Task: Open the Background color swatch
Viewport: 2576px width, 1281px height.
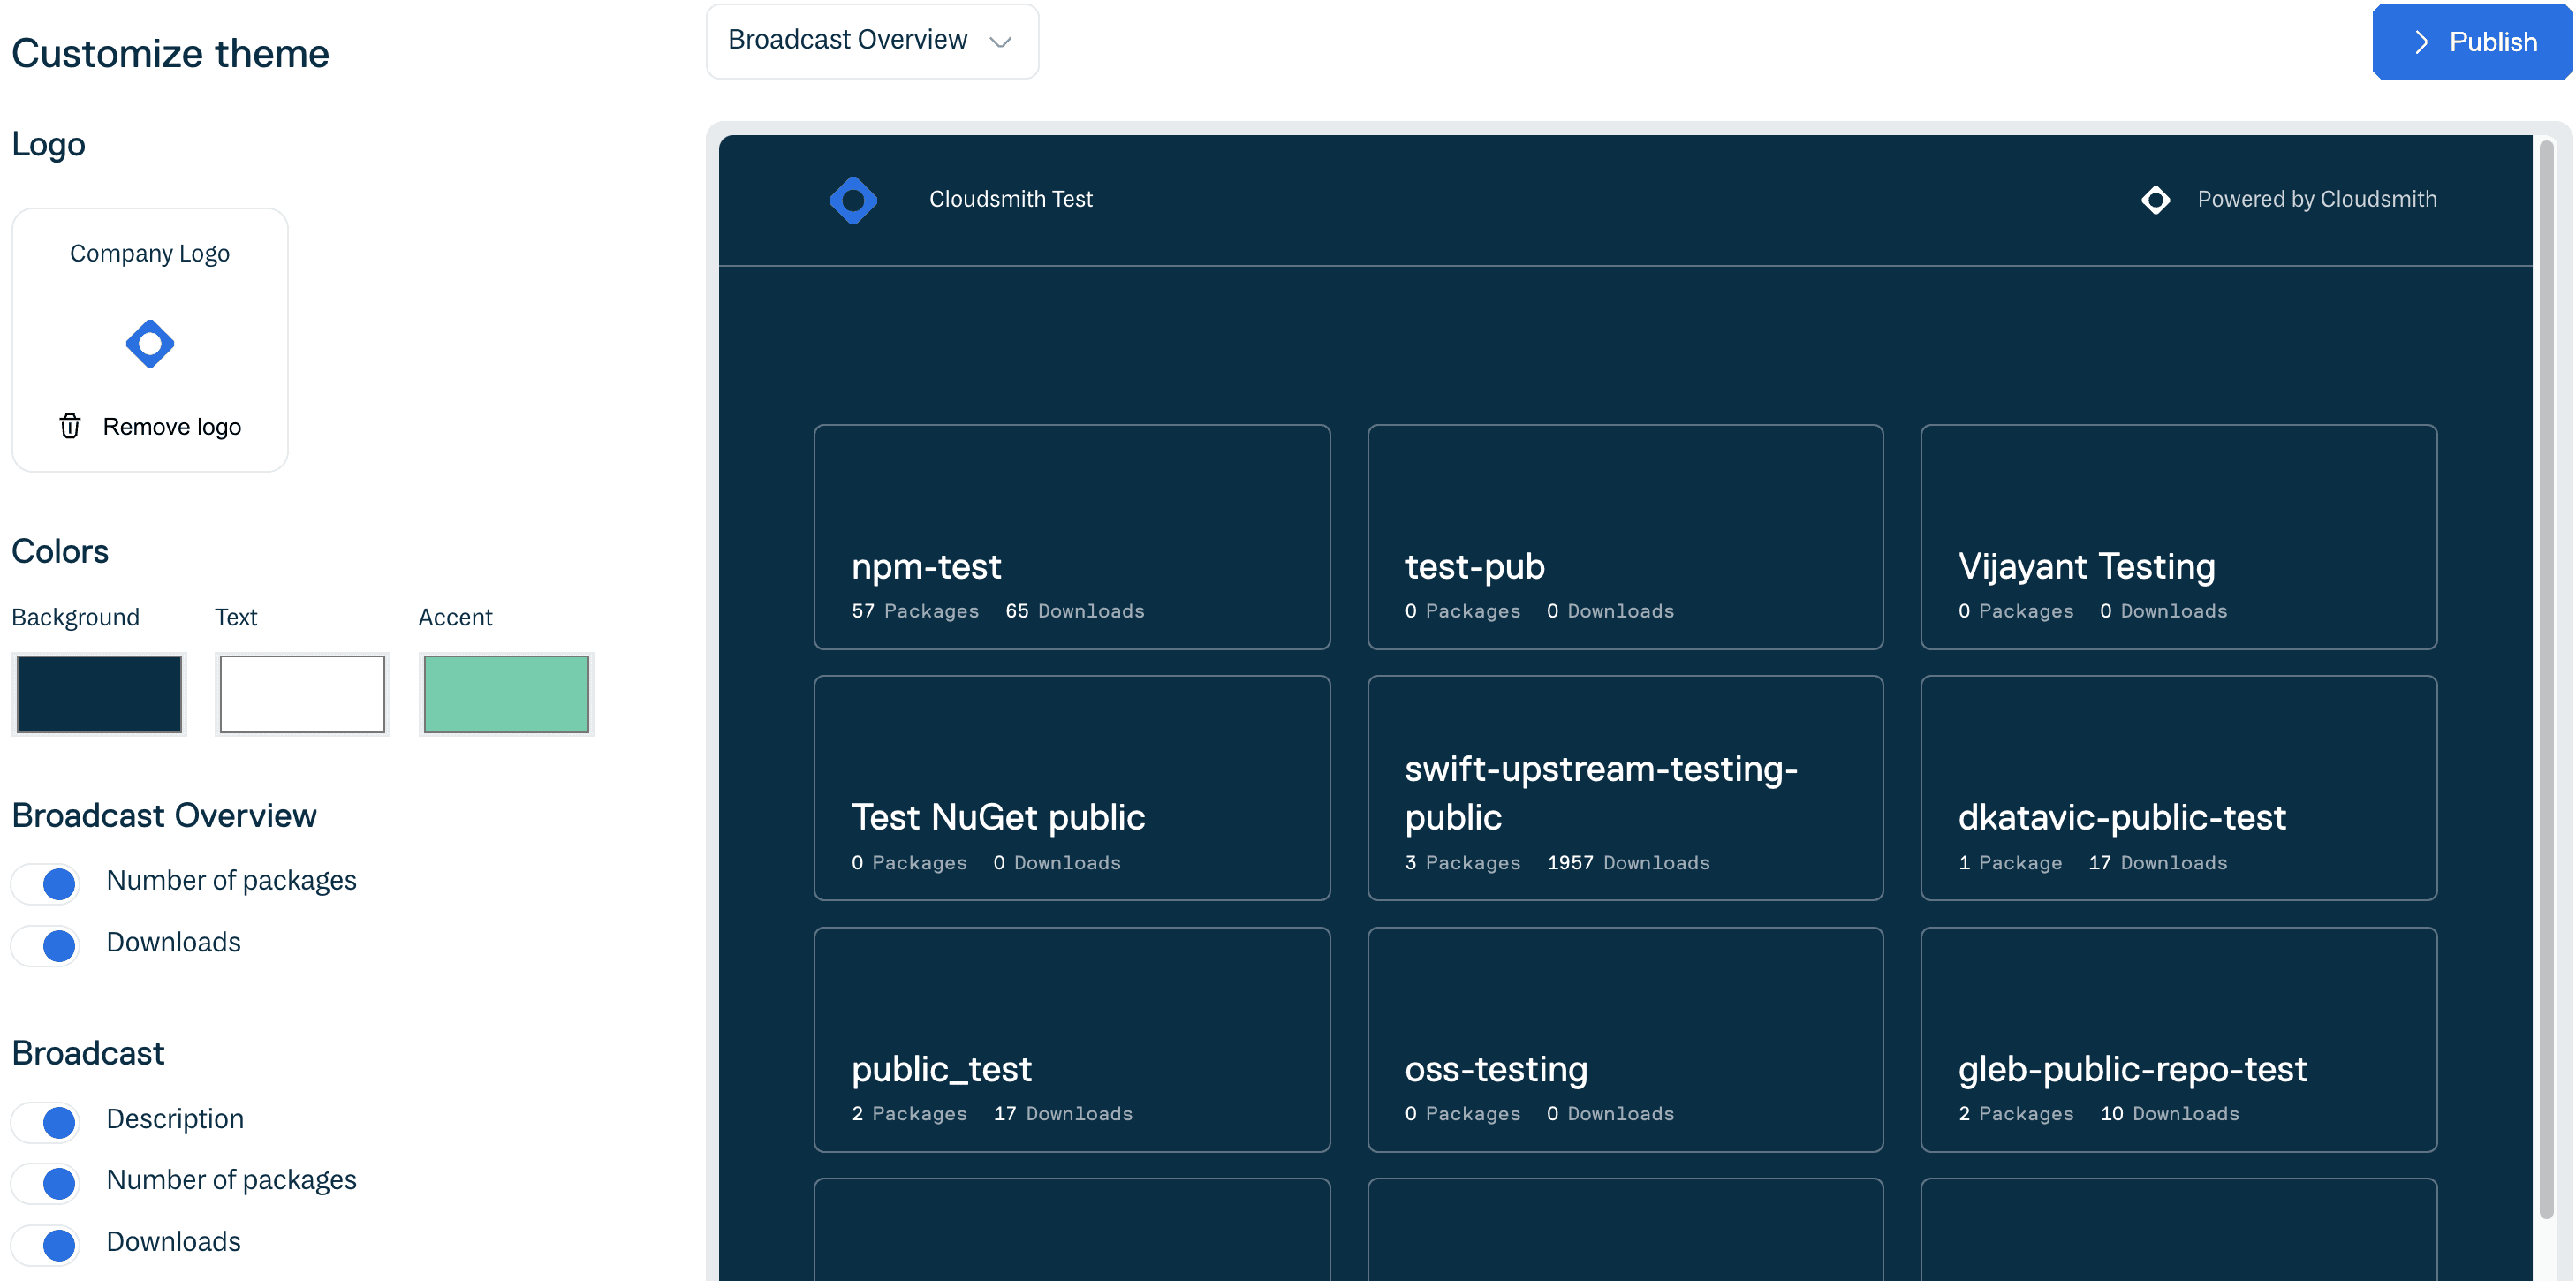Action: coord(99,694)
